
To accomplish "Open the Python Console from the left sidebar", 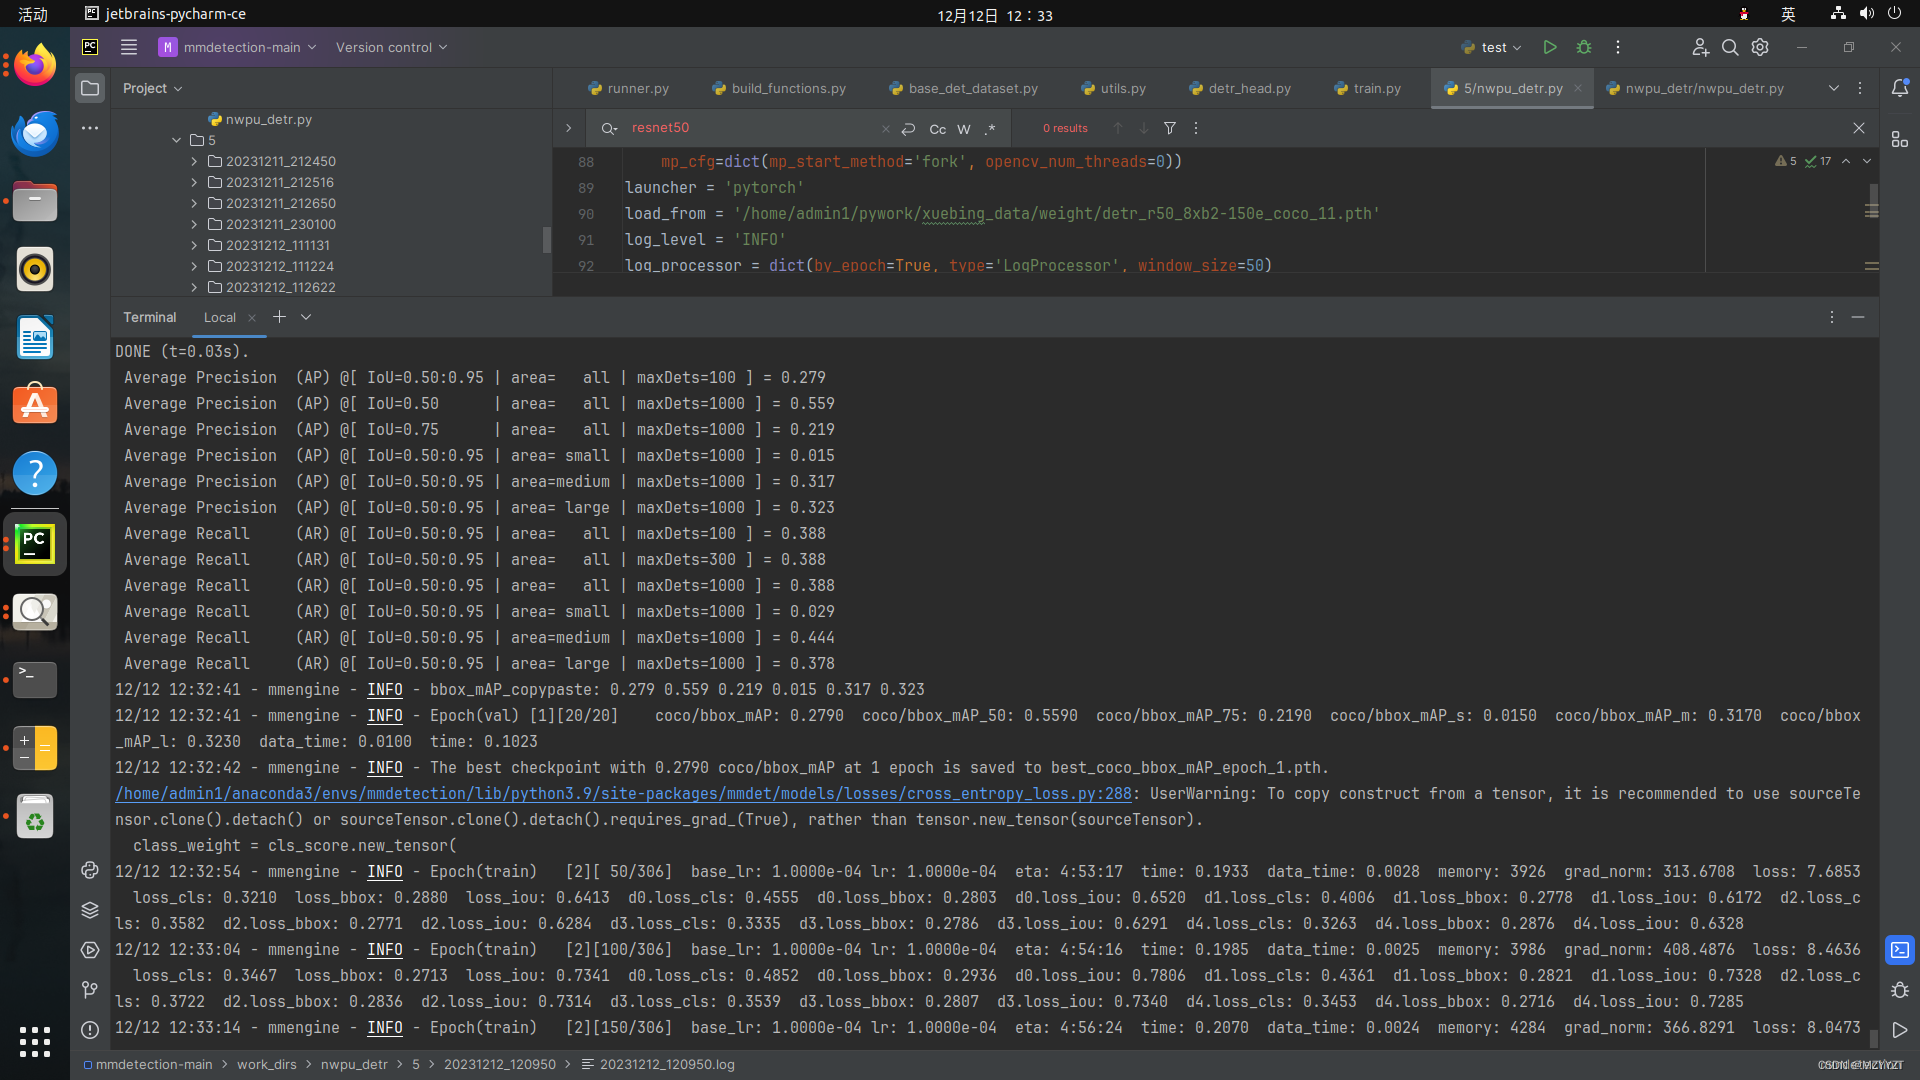I will click(x=89, y=871).
